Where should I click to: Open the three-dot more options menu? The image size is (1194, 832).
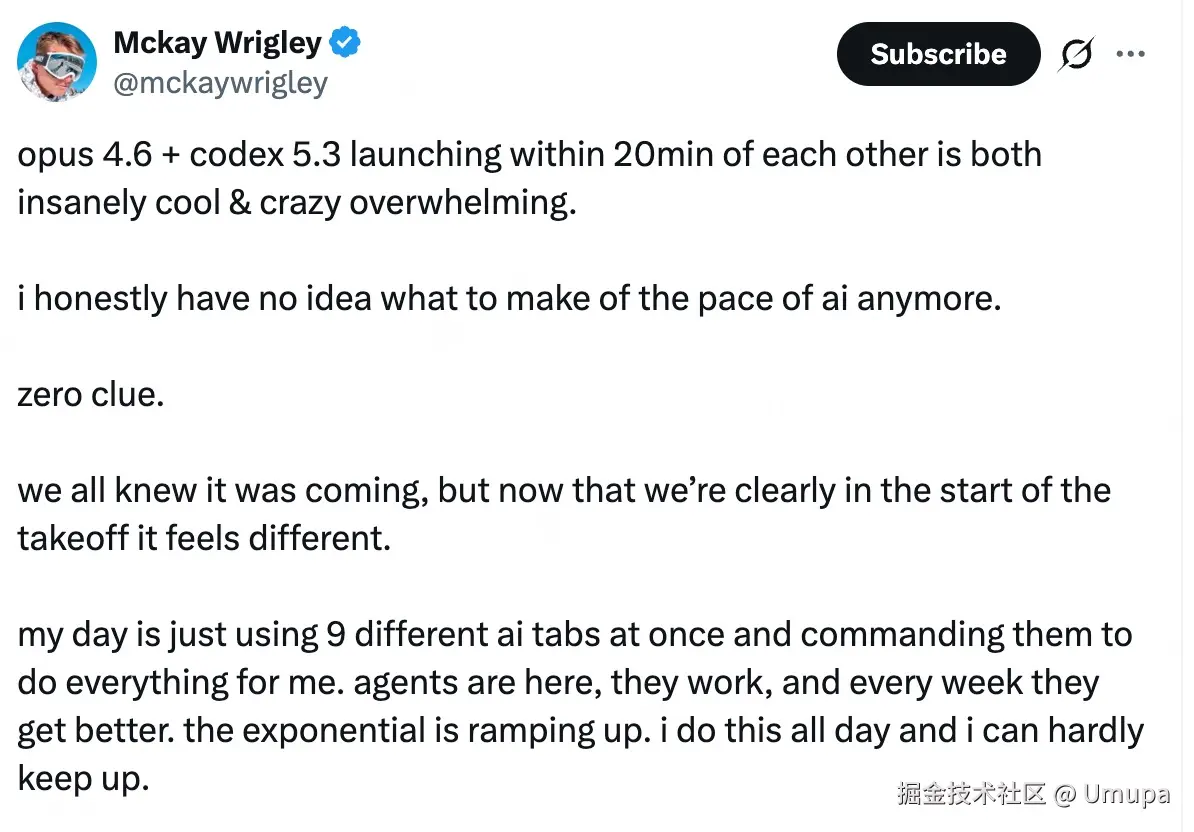(x=1130, y=54)
